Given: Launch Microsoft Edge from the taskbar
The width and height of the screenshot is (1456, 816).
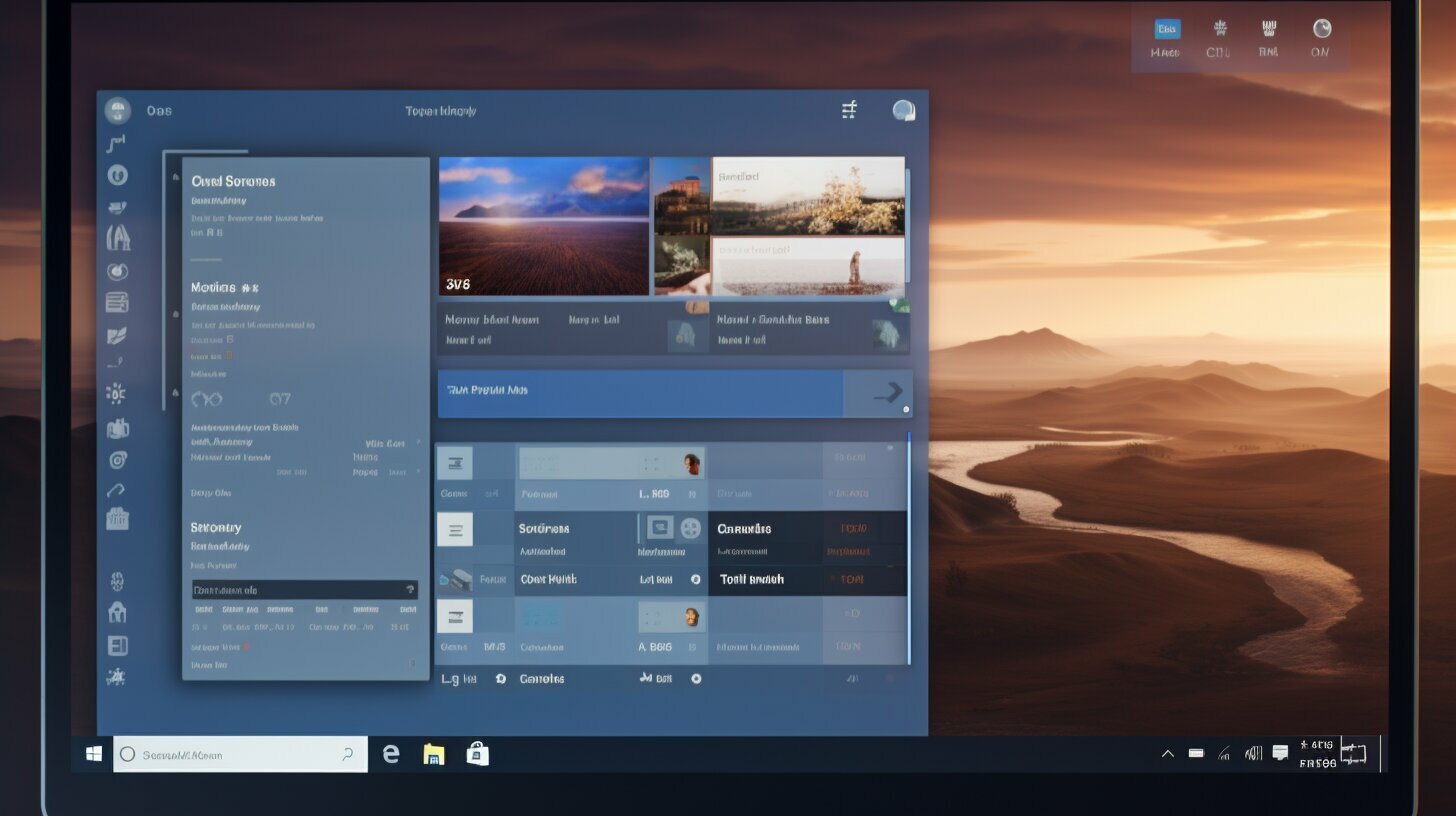Looking at the screenshot, I should coord(390,753).
